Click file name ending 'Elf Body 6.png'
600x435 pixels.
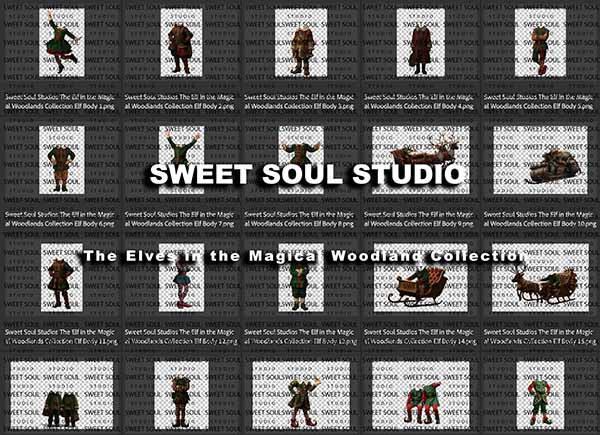(60, 220)
